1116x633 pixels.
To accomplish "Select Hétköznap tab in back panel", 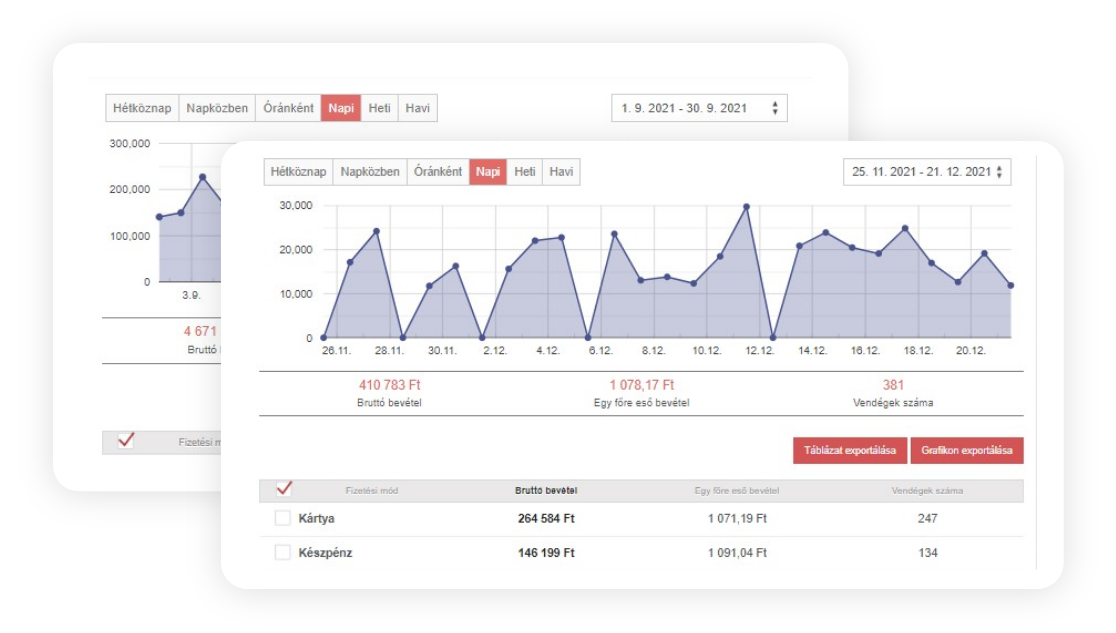I will pos(142,108).
